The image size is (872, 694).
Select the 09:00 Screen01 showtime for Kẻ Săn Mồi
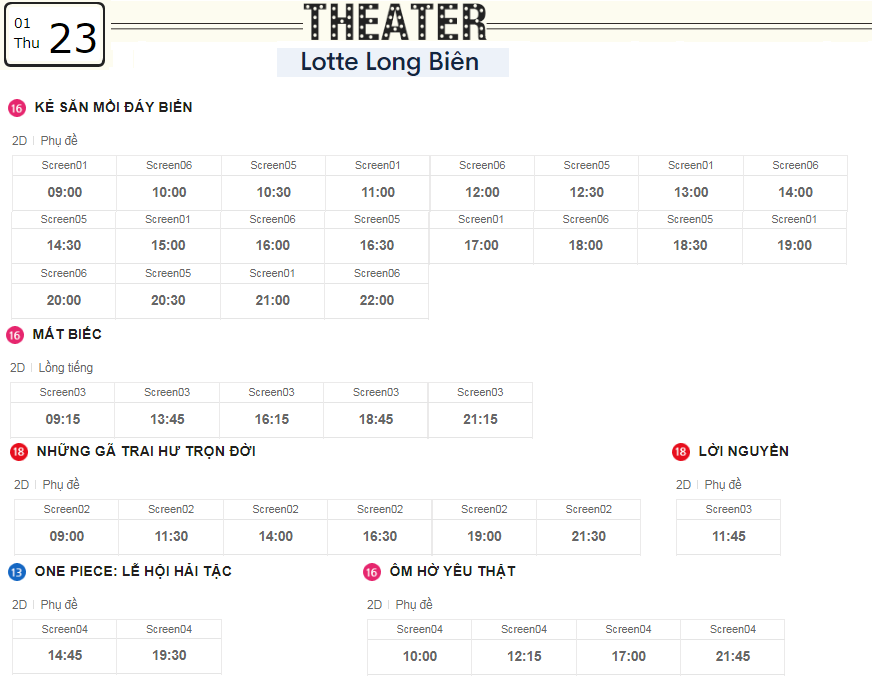pos(65,183)
